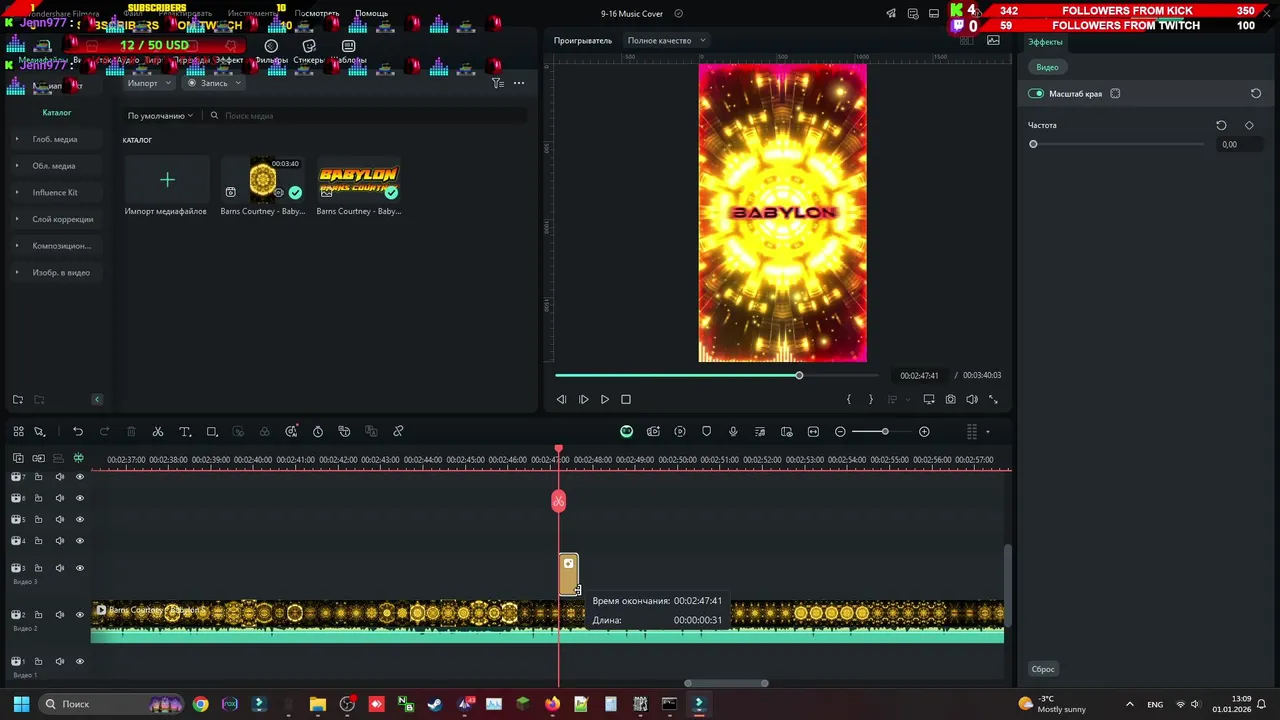Image resolution: width=1280 pixels, height=720 pixels.
Task: Add a marker with the shield icon
Action: (x=706, y=432)
